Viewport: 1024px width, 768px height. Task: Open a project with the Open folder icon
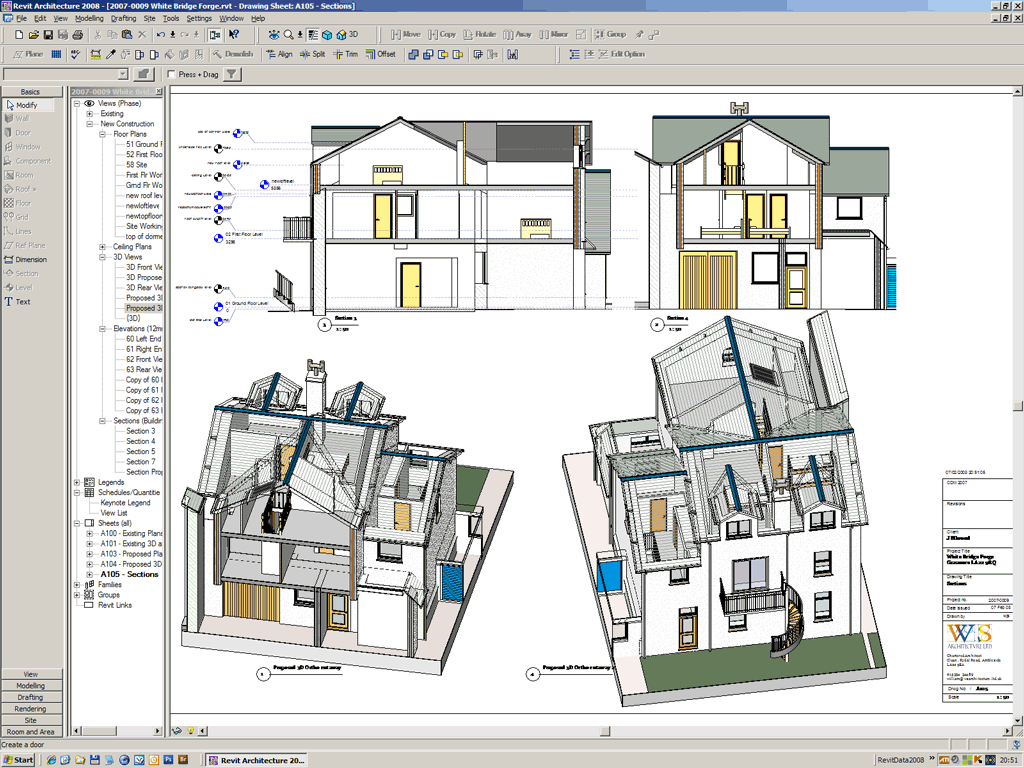(33, 35)
